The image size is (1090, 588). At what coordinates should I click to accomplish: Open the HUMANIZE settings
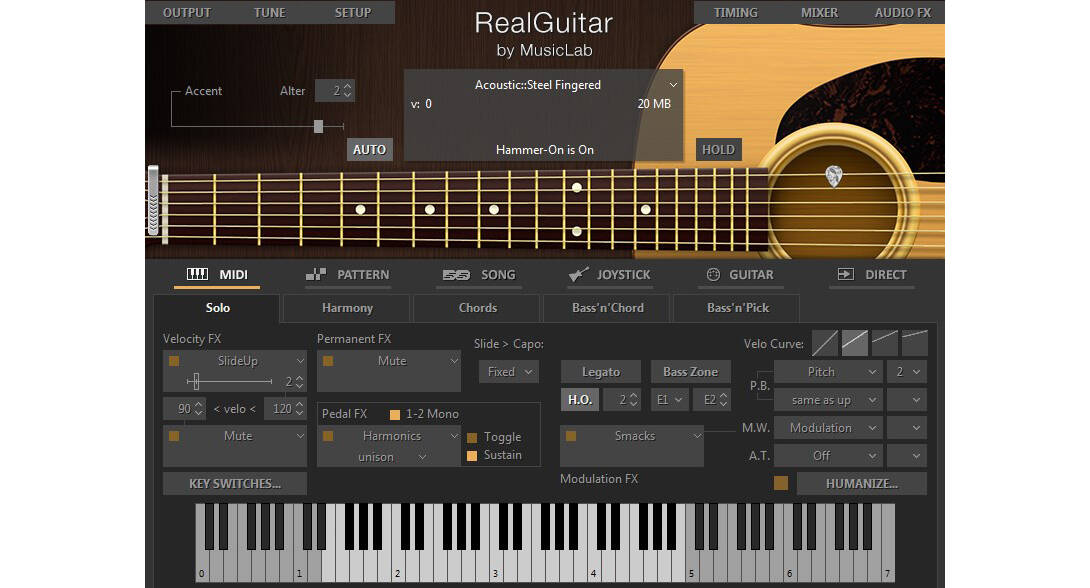(861, 484)
